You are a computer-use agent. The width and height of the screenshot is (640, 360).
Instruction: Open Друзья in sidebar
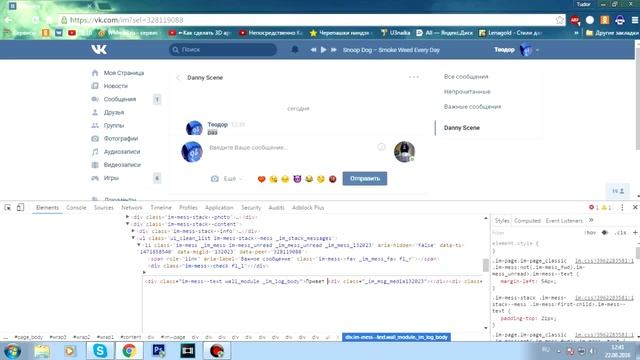coord(113,112)
